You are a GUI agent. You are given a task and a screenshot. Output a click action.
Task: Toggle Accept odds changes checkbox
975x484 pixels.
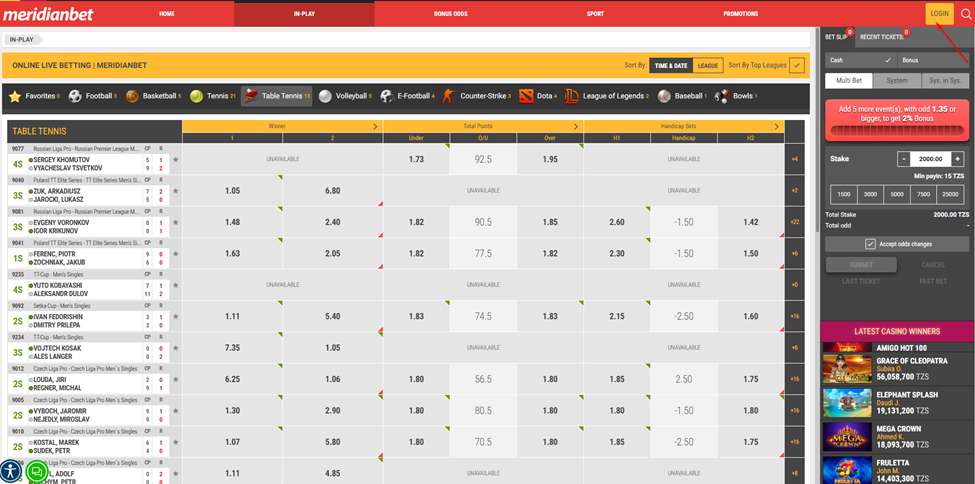coord(871,244)
